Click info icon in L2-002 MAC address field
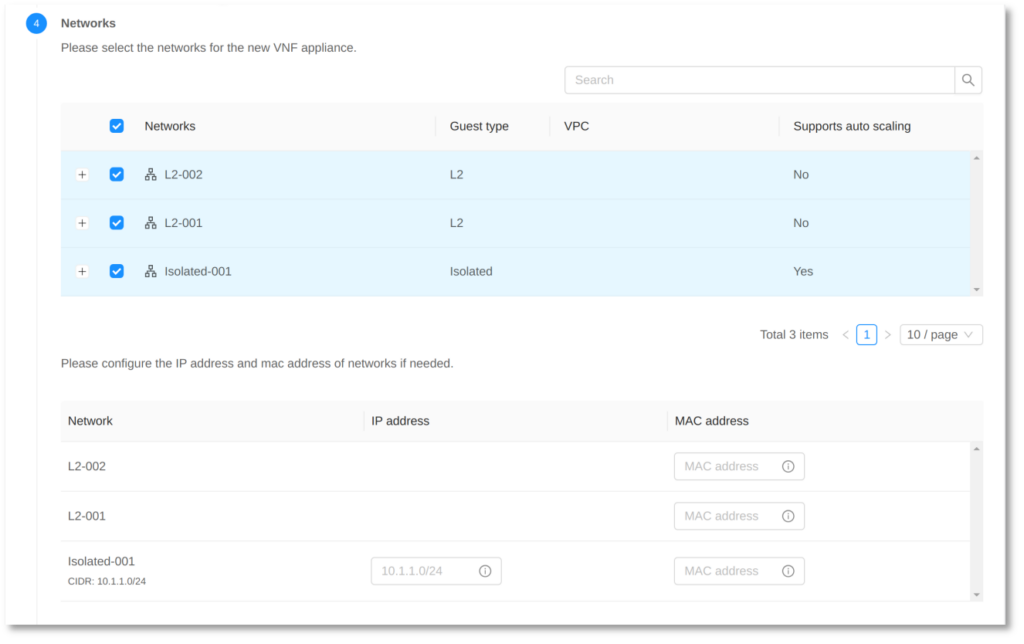The image size is (1024, 644). coord(788,466)
